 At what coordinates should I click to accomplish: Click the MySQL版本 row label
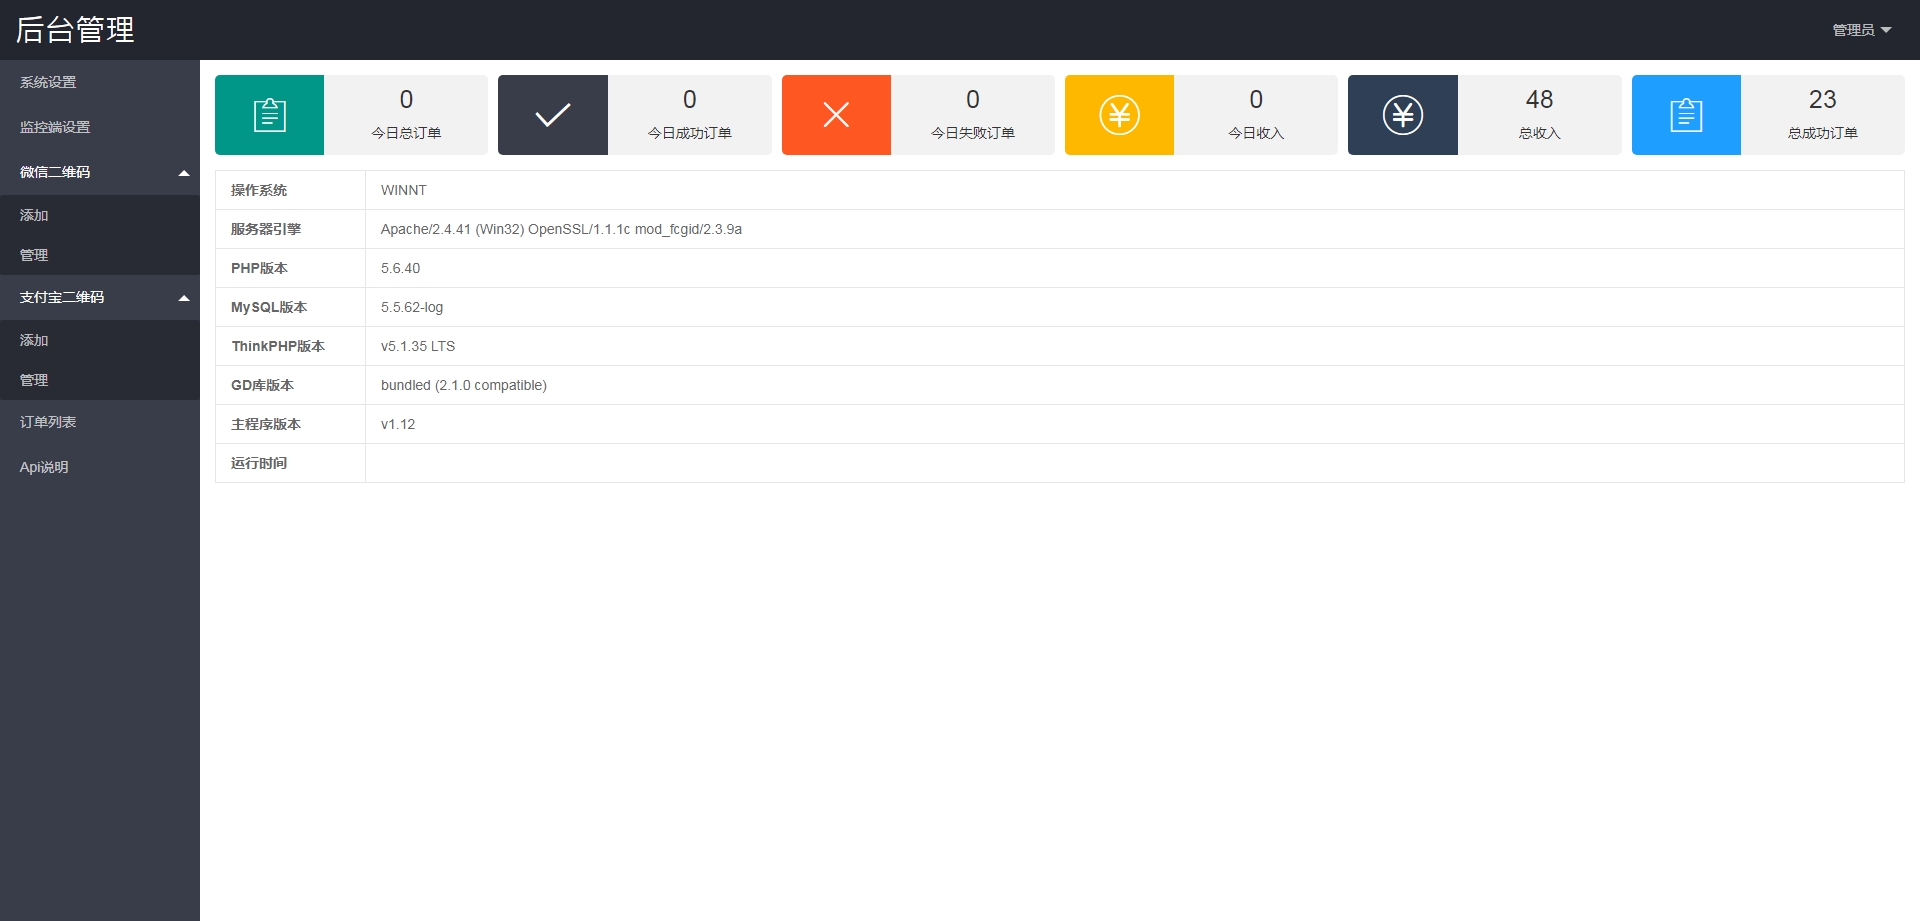click(x=269, y=307)
